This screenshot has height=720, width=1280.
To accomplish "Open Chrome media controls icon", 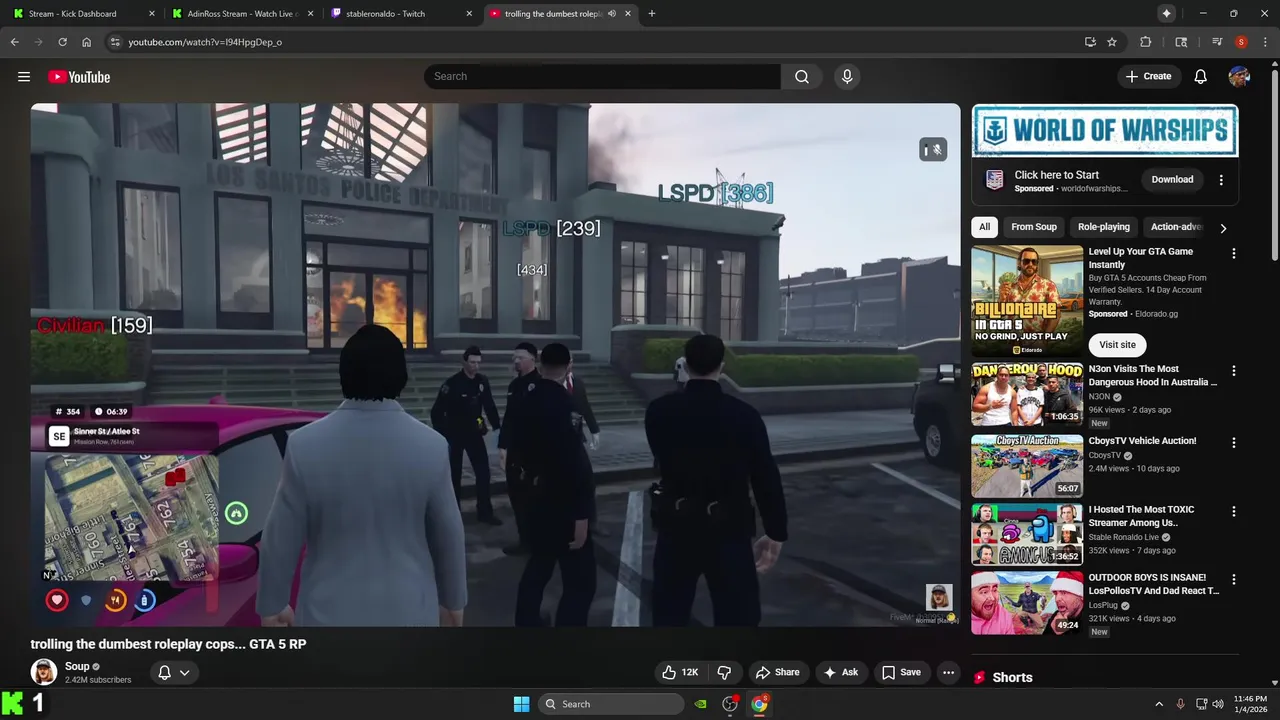I will 1217,42.
